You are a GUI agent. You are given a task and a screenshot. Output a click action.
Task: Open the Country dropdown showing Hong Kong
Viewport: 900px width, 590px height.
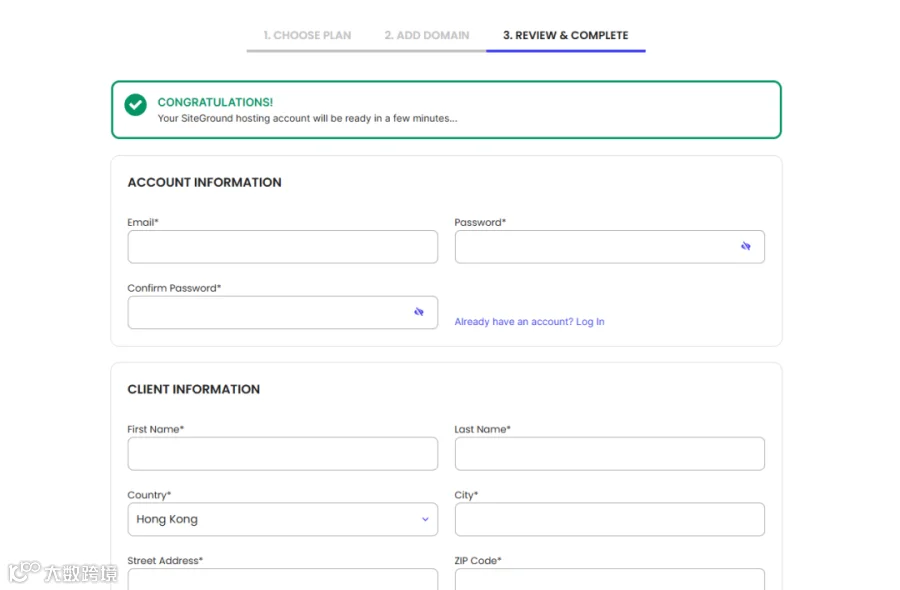click(282, 519)
